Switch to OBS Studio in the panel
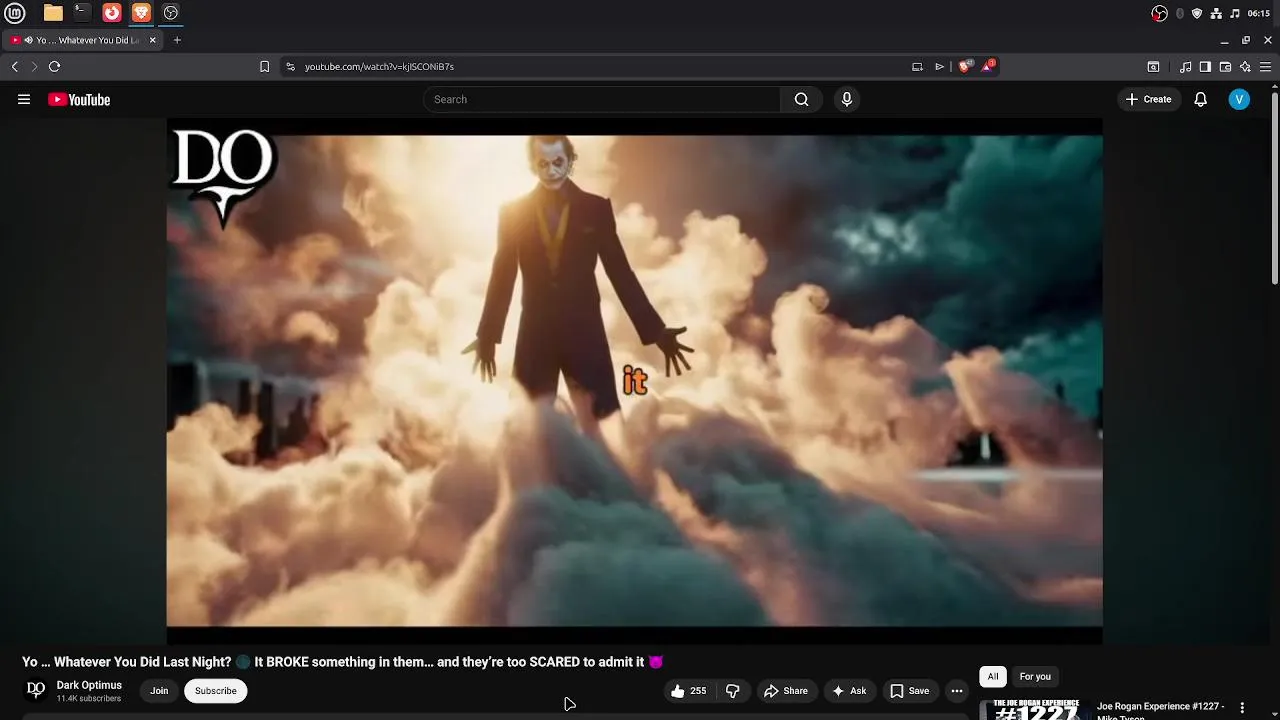The height and width of the screenshot is (720, 1280). coord(171,13)
